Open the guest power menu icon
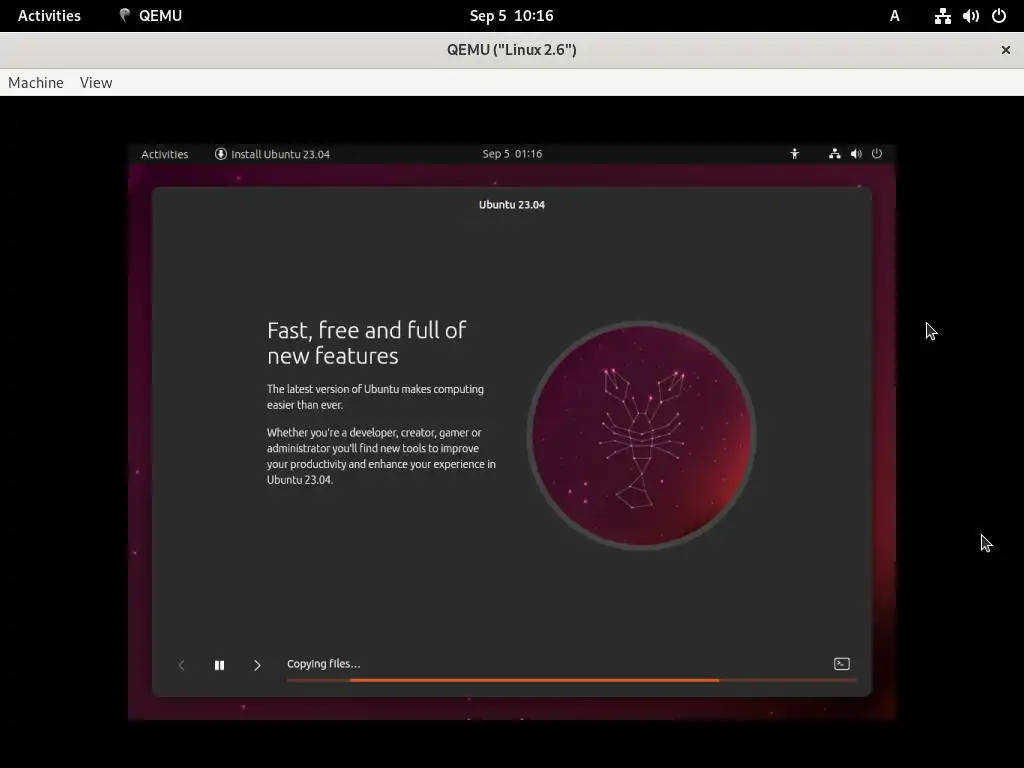This screenshot has height=768, width=1024. pos(877,153)
